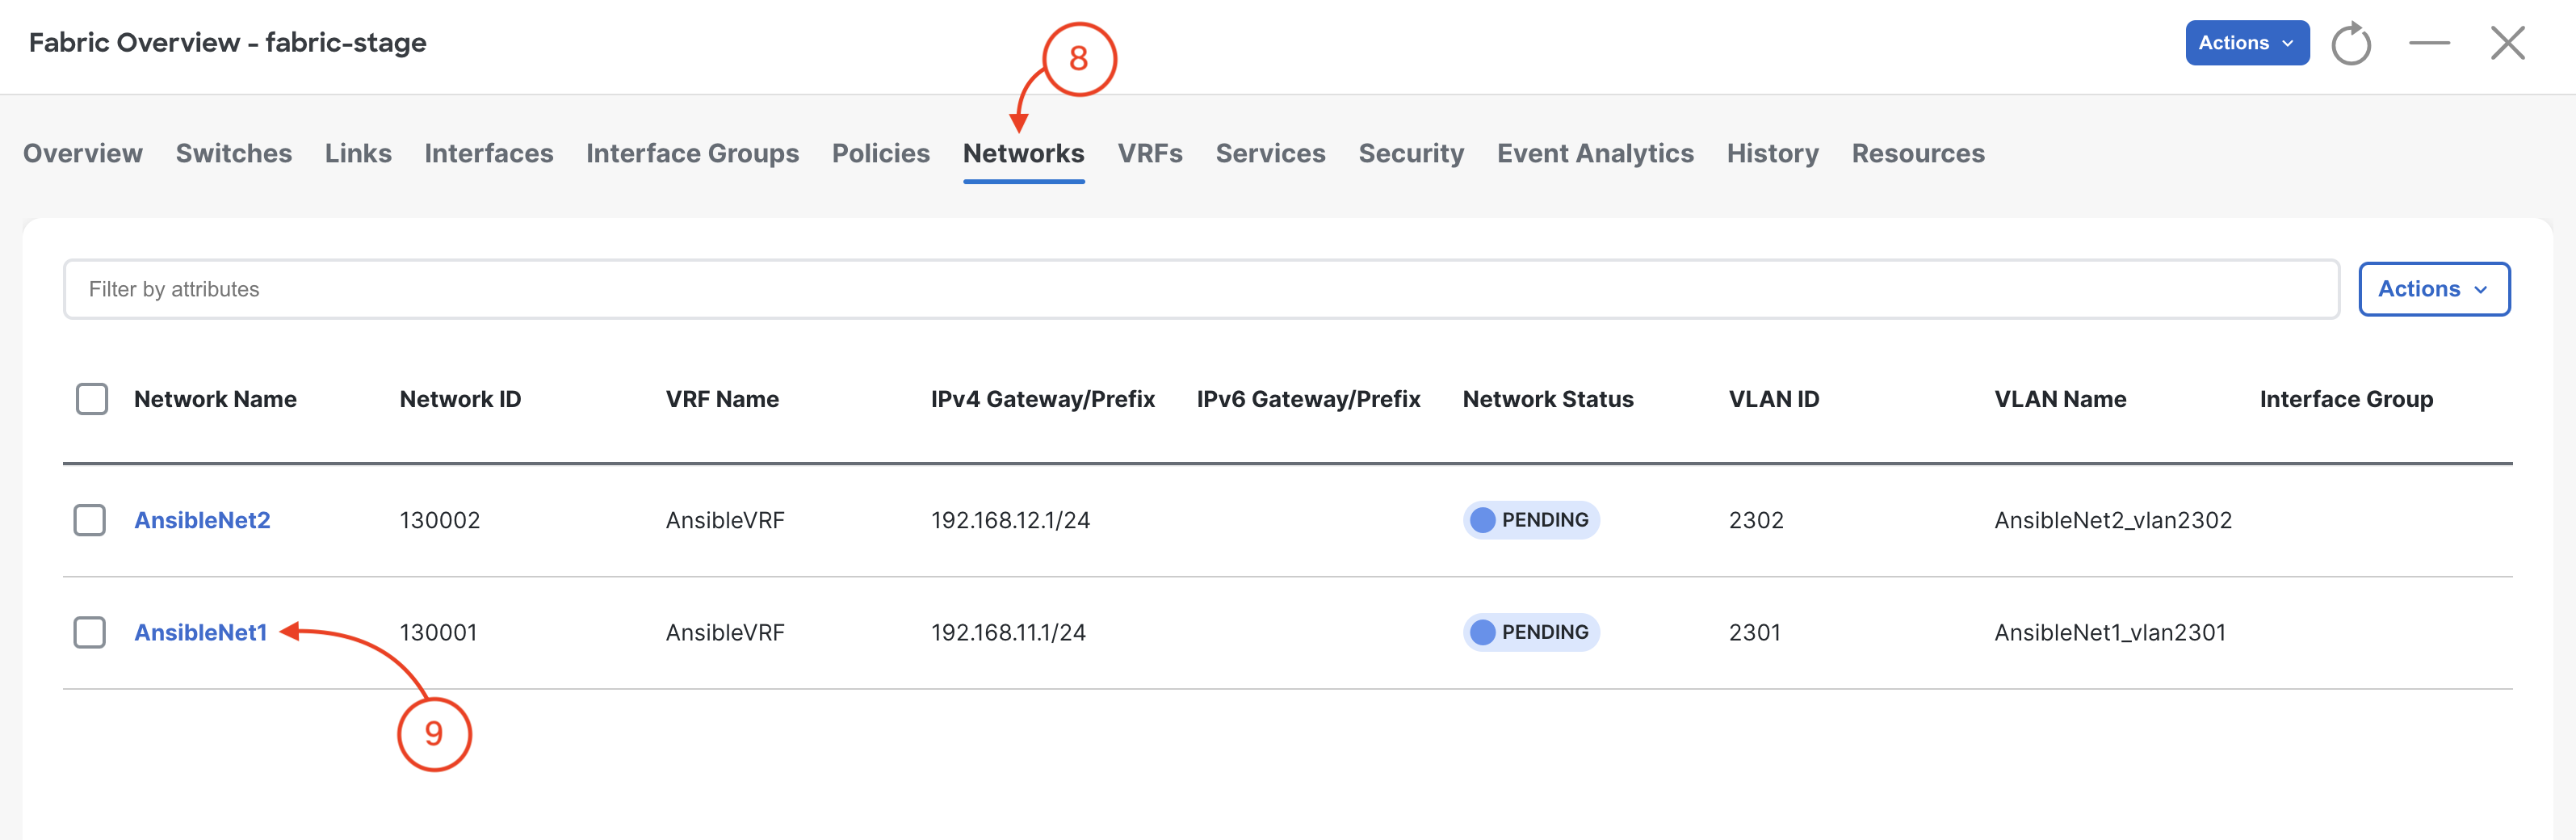Click the Interface Group column header
Screen dimensions: 2576x840
2346,399
